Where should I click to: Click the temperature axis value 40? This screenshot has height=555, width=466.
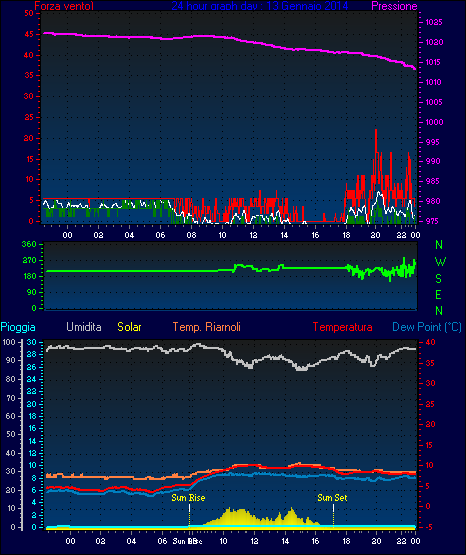(x=430, y=342)
